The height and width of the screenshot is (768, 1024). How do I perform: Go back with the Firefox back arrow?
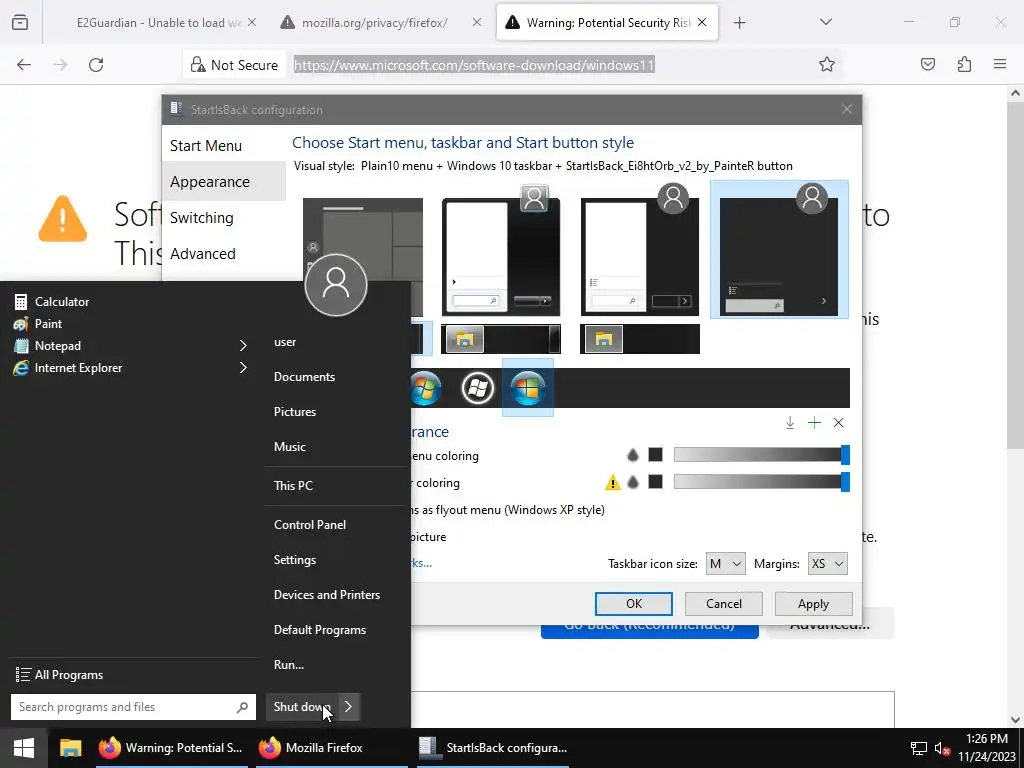tap(24, 65)
